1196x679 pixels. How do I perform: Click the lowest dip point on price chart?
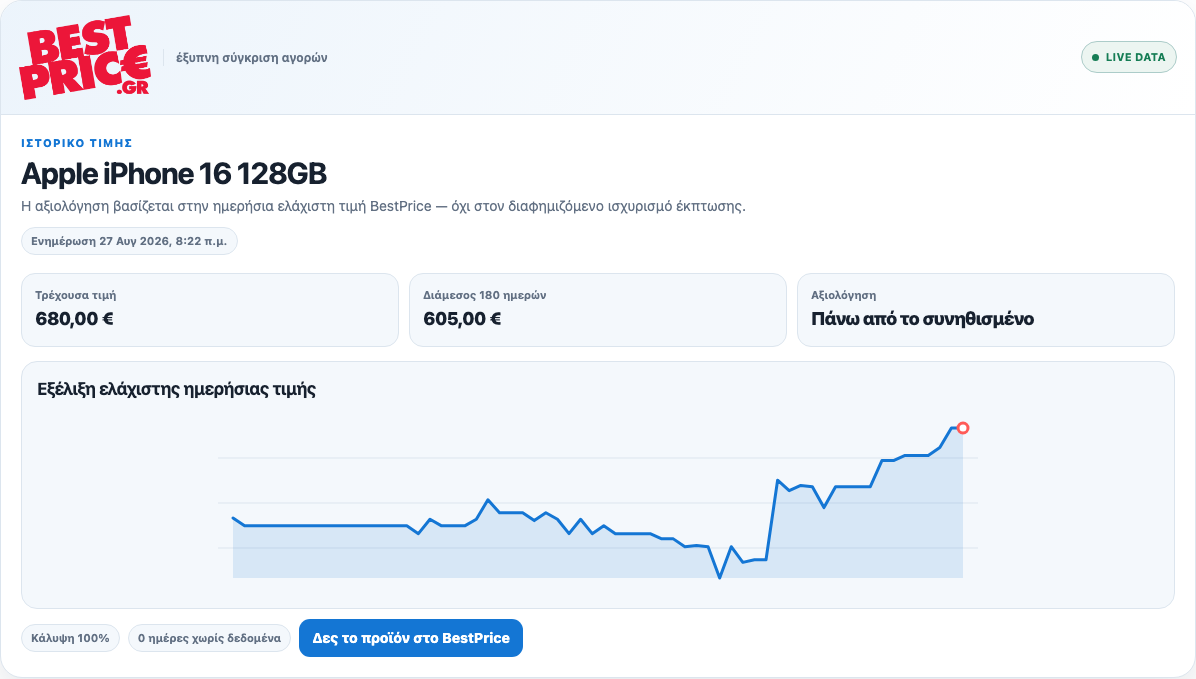click(719, 578)
